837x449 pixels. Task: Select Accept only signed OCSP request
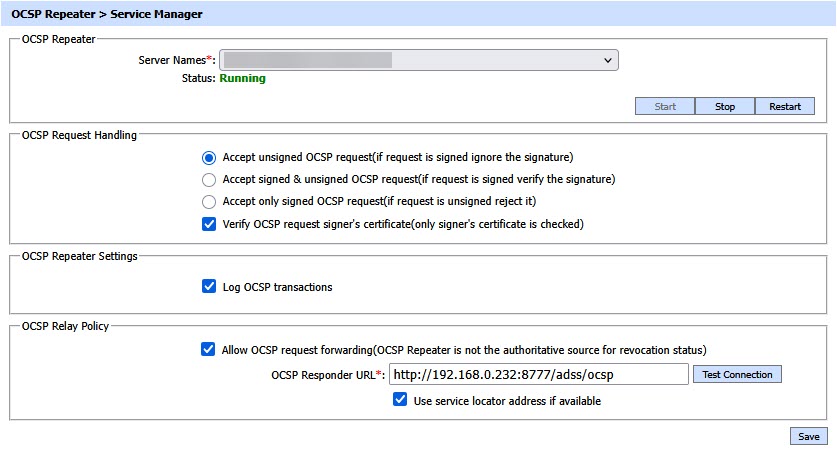point(209,201)
